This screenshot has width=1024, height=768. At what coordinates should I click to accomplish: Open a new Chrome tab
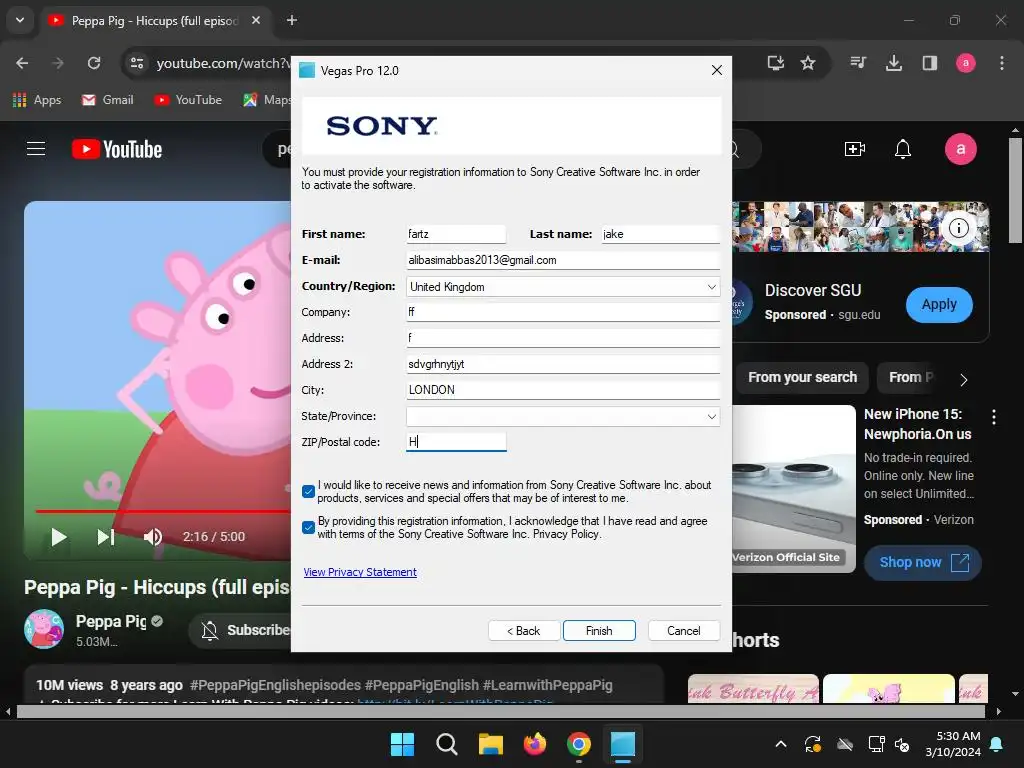pyautogui.click(x=292, y=20)
